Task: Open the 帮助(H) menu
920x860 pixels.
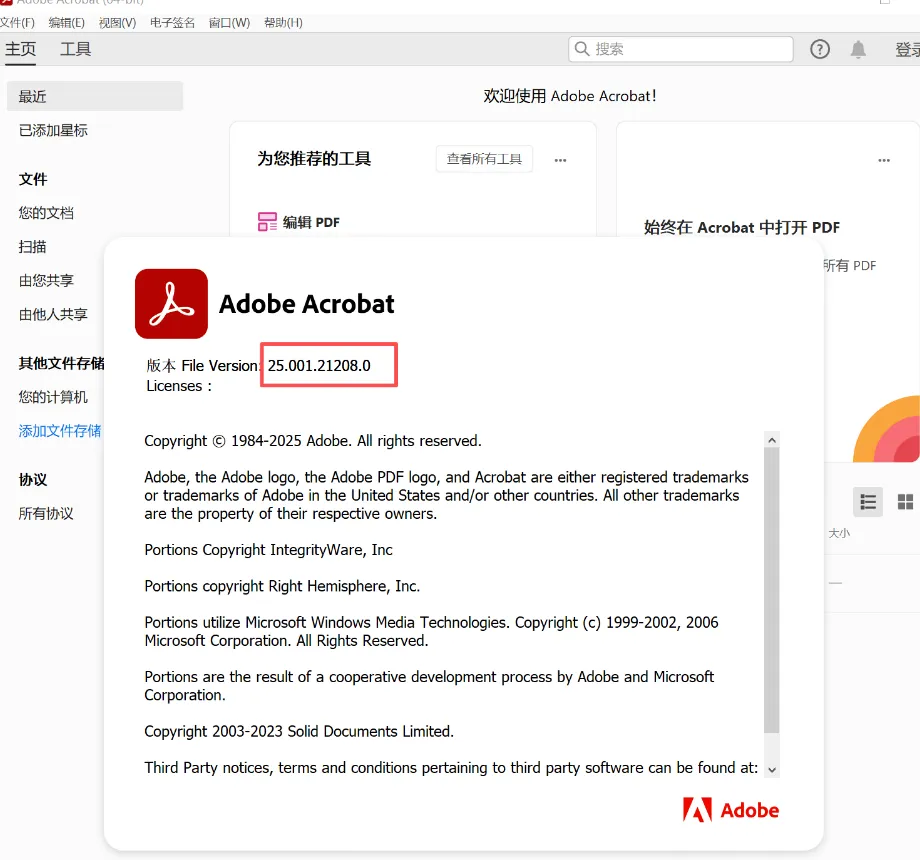Action: pyautogui.click(x=283, y=23)
